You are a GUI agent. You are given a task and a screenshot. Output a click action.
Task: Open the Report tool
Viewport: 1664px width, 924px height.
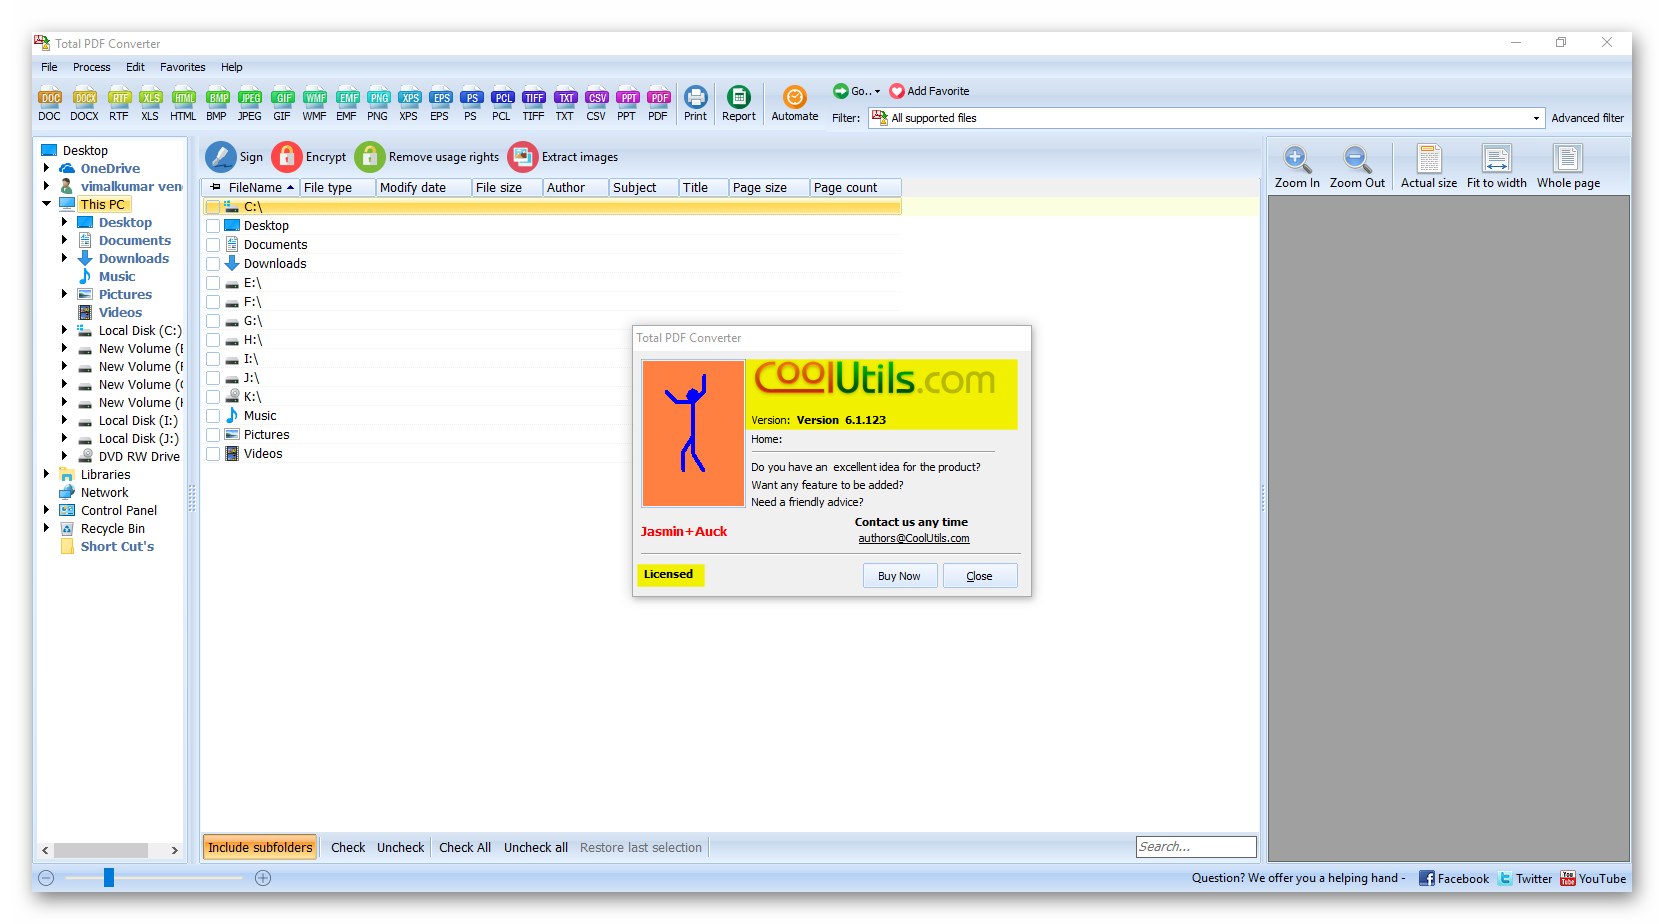tap(739, 103)
